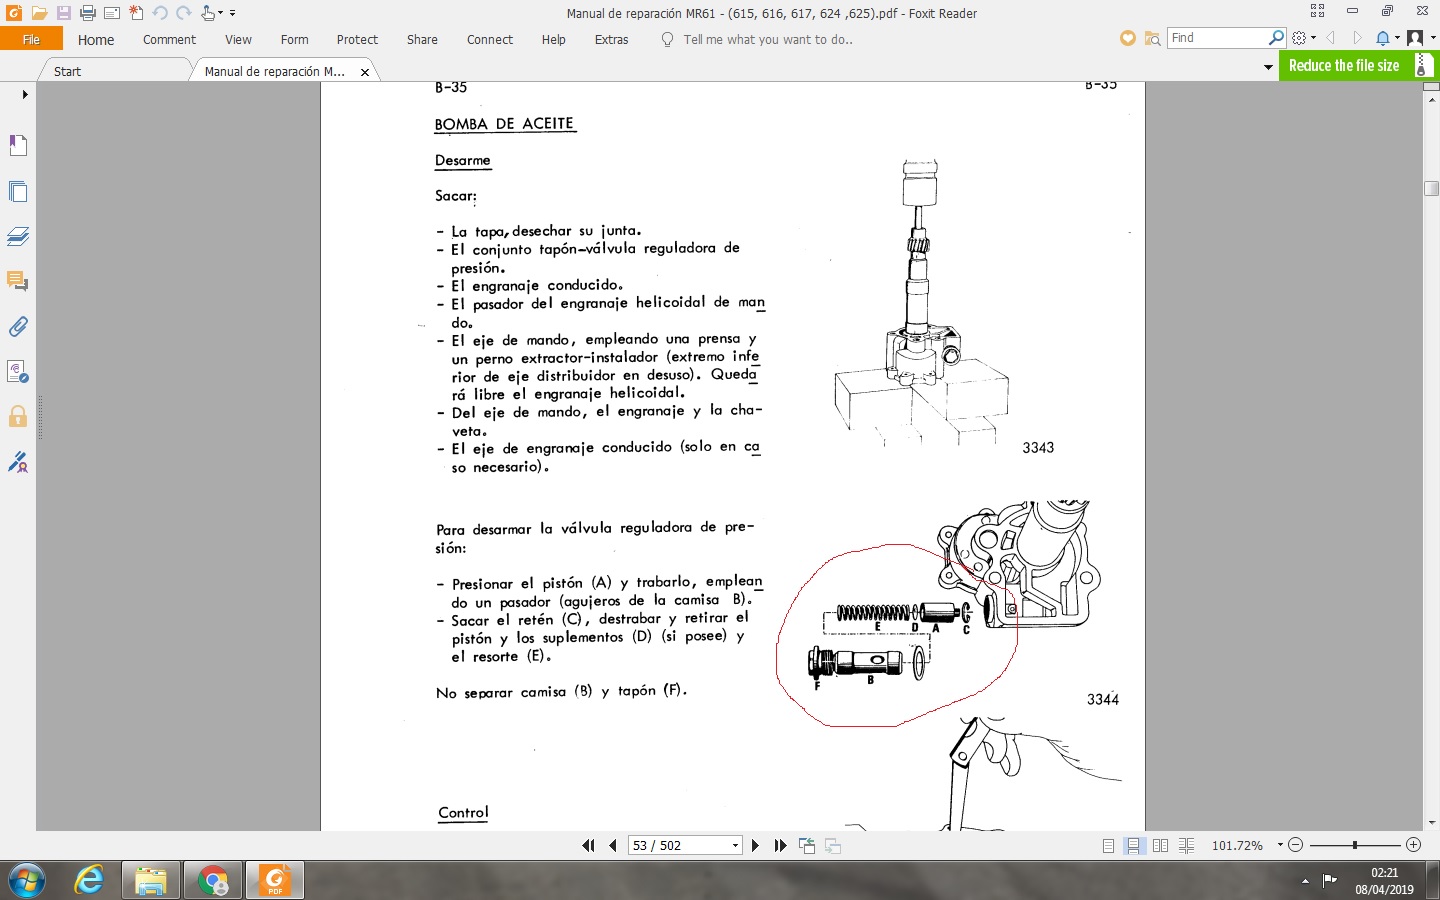Open the Comments panel icon

18,282
